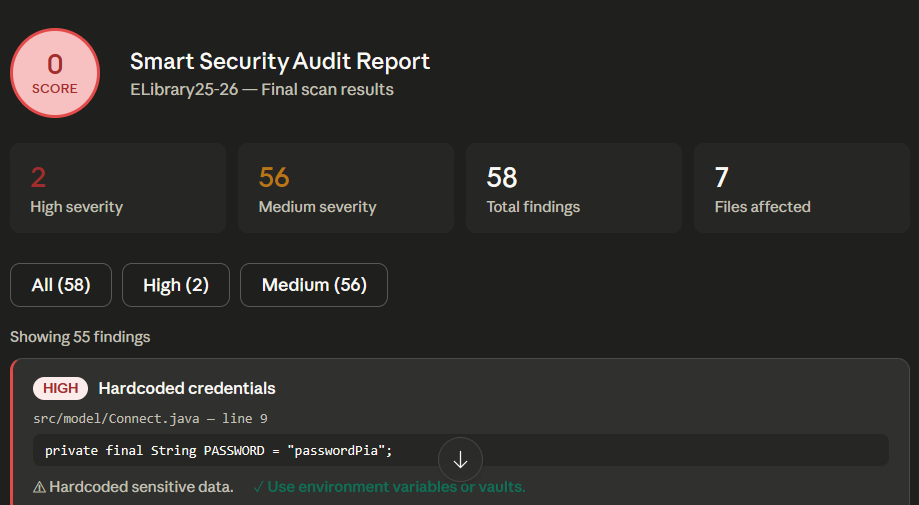Click the Smart Security Audit Report title
Screen dimensions: 919x505
(280, 61)
